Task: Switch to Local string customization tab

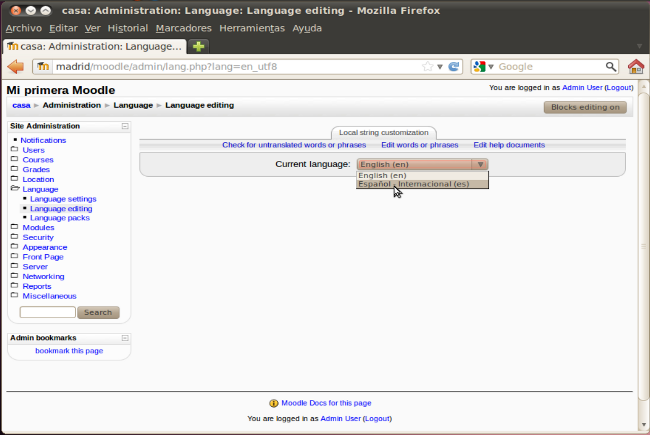Action: pos(383,132)
